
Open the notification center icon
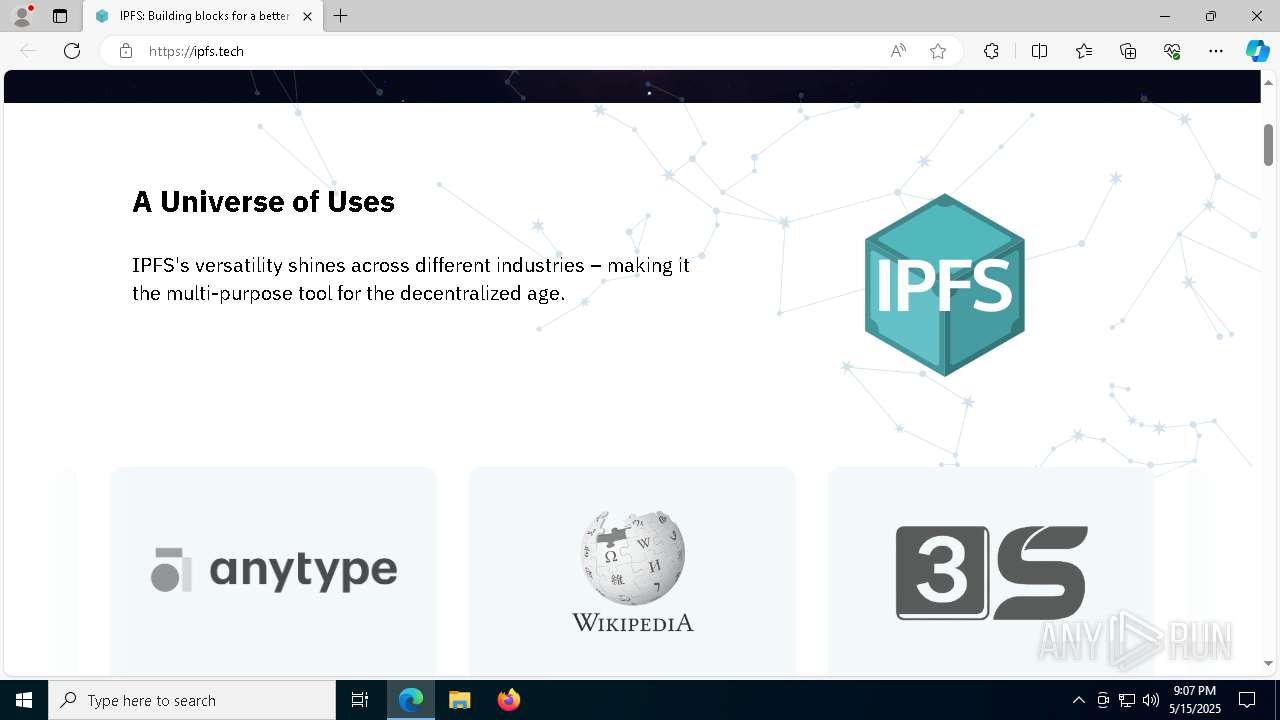[1247, 700]
